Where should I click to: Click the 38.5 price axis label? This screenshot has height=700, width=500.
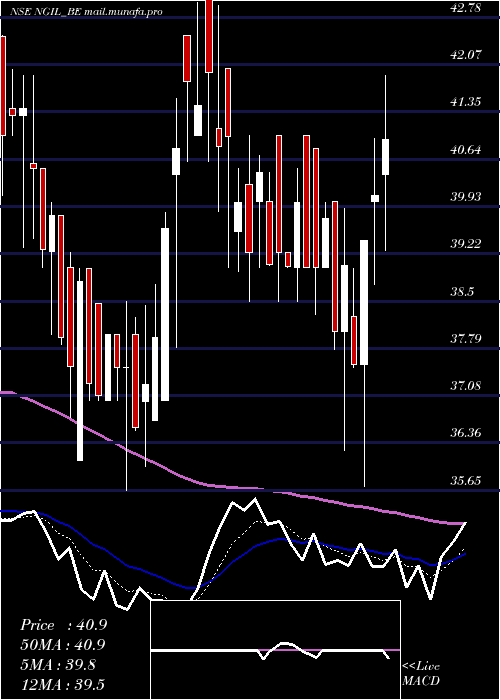point(462,292)
